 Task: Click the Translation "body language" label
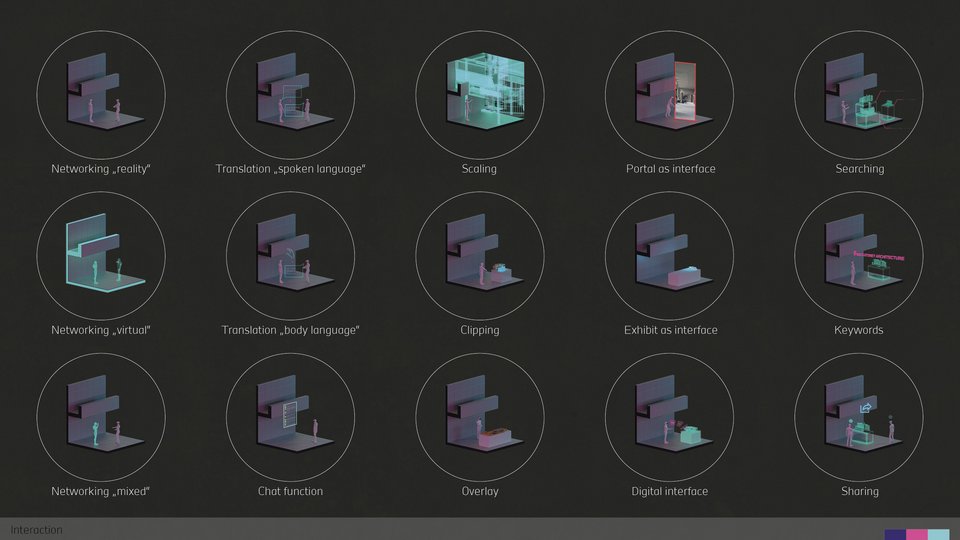290,330
